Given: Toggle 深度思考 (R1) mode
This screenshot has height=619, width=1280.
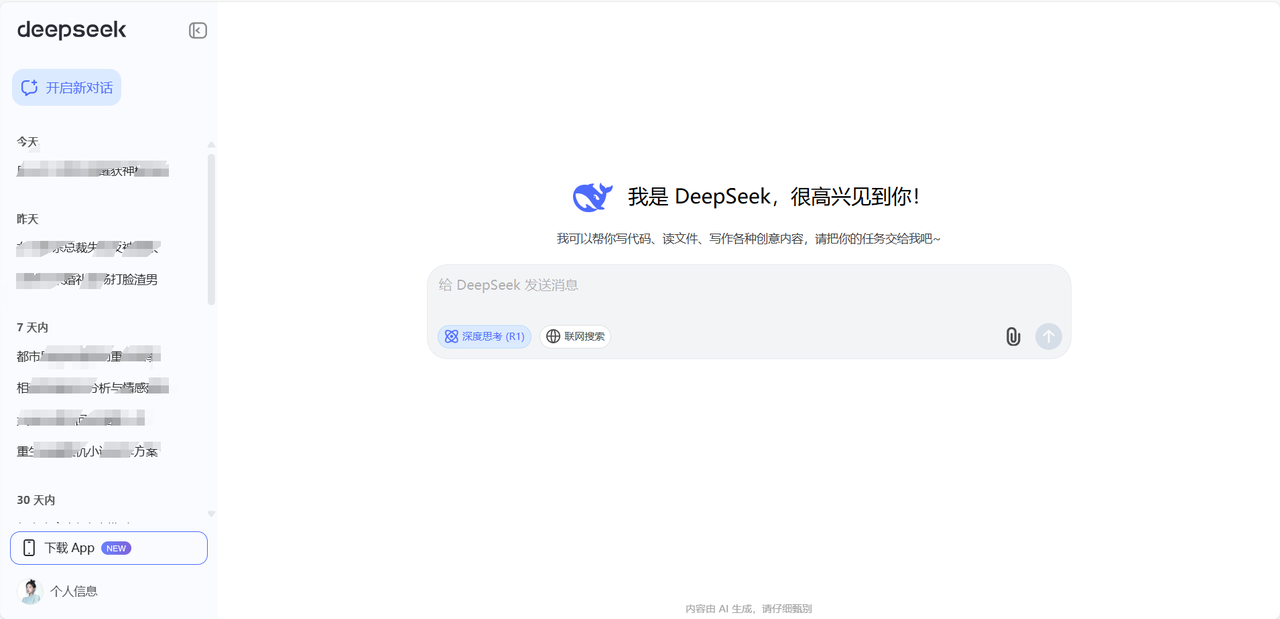Looking at the screenshot, I should click(485, 337).
